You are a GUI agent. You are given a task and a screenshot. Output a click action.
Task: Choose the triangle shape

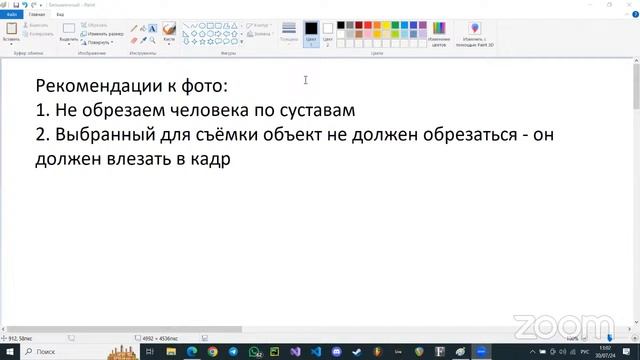coord(234,26)
